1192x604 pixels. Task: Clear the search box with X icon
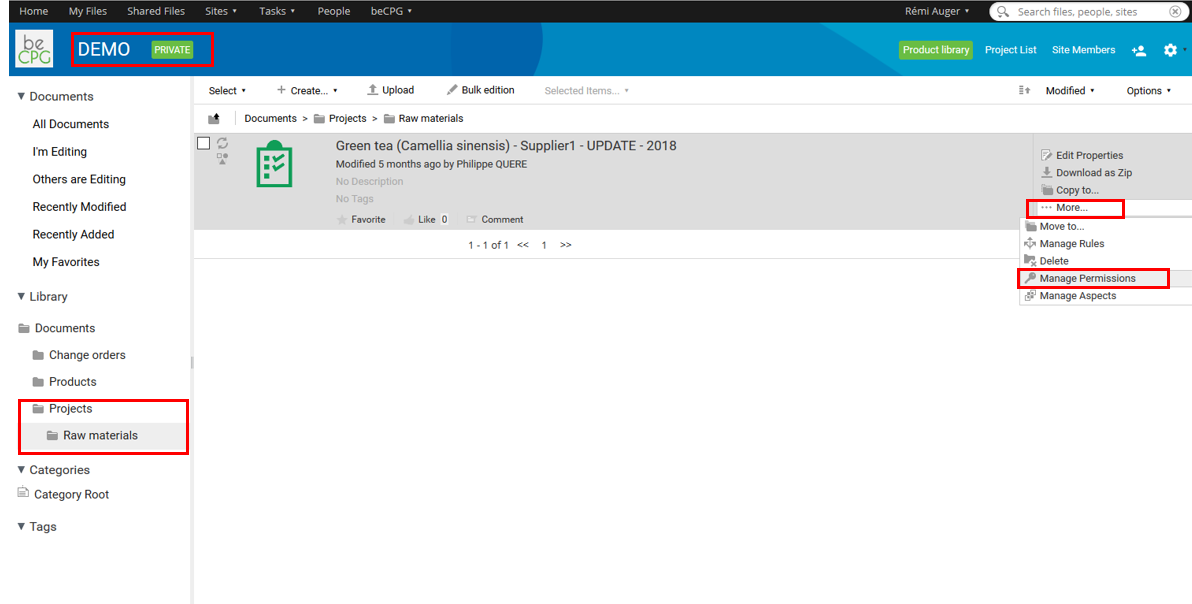click(x=1175, y=11)
